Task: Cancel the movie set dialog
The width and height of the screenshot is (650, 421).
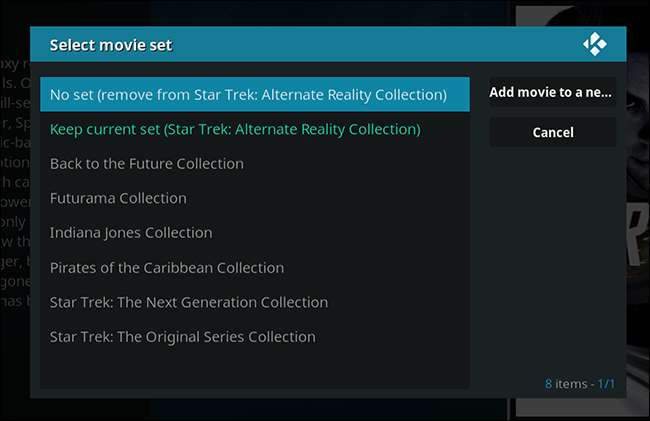Action: [x=553, y=133]
